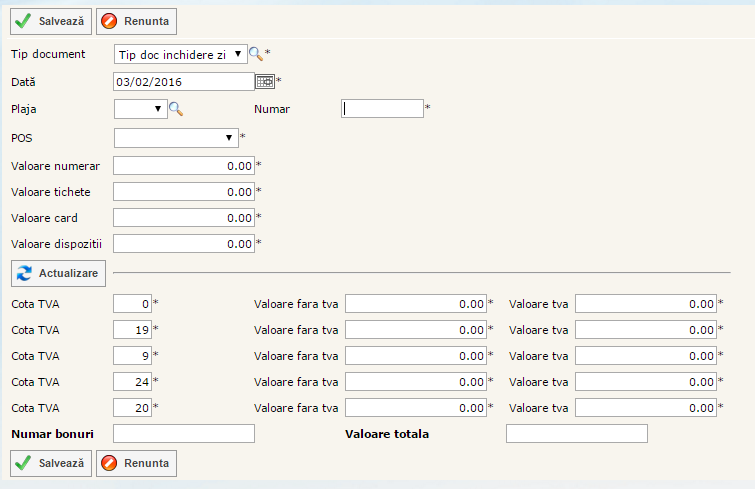
Task: Click the Valoare card input
Action: (x=184, y=217)
